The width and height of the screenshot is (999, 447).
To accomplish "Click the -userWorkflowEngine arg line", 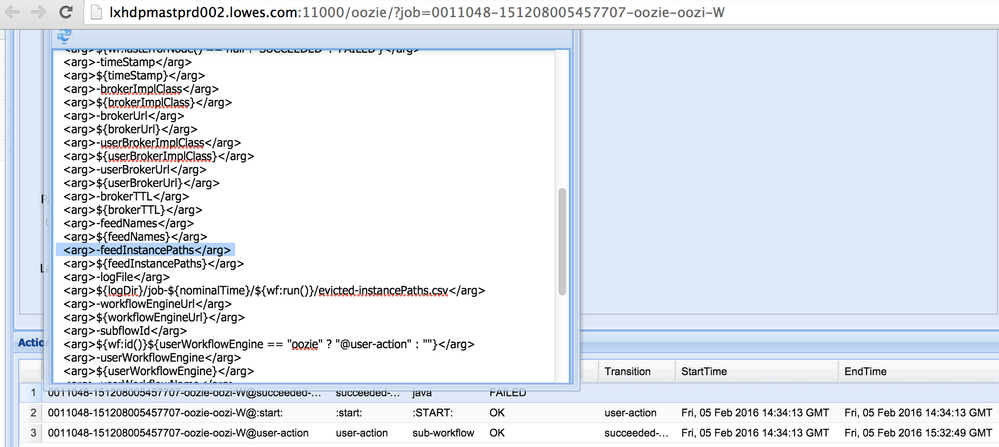I will point(152,357).
